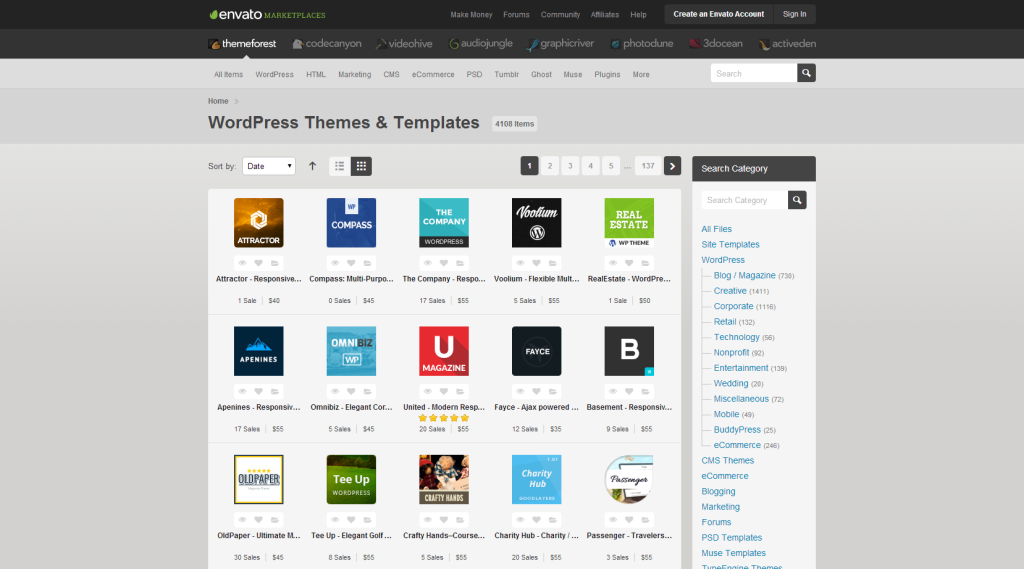Screen dimensions: 1024x569
Task: Open the videohive marketplace tab
Action: pyautogui.click(x=404, y=44)
